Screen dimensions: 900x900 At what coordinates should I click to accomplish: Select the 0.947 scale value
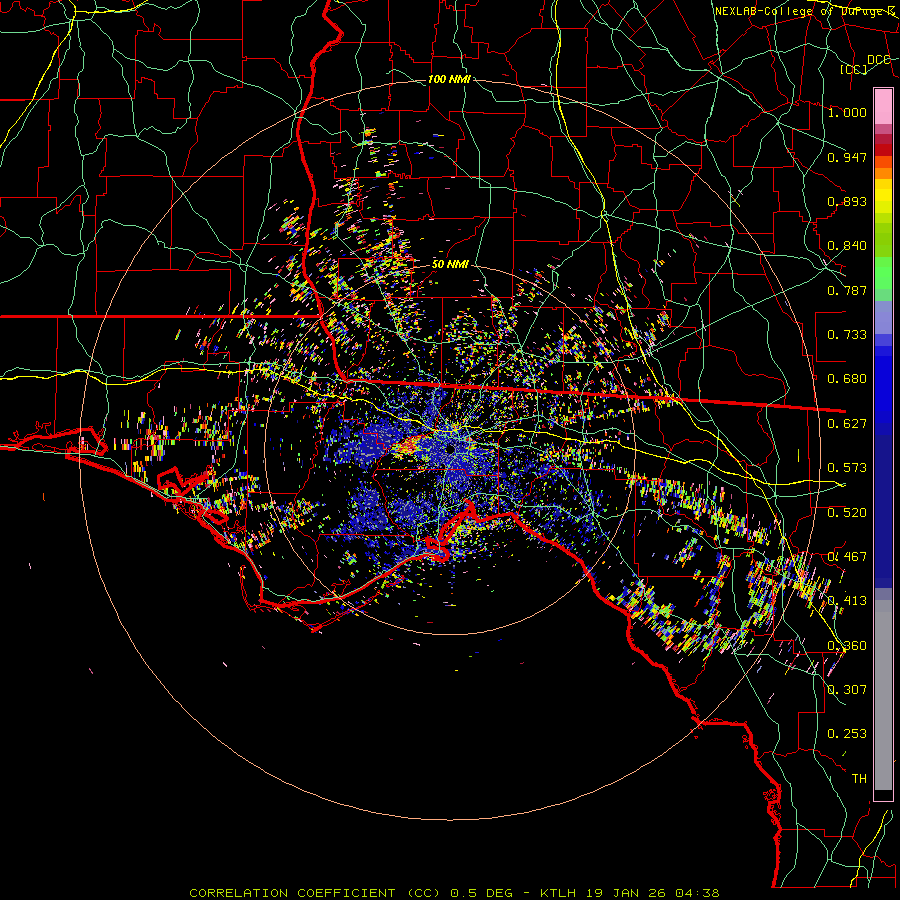(847, 157)
